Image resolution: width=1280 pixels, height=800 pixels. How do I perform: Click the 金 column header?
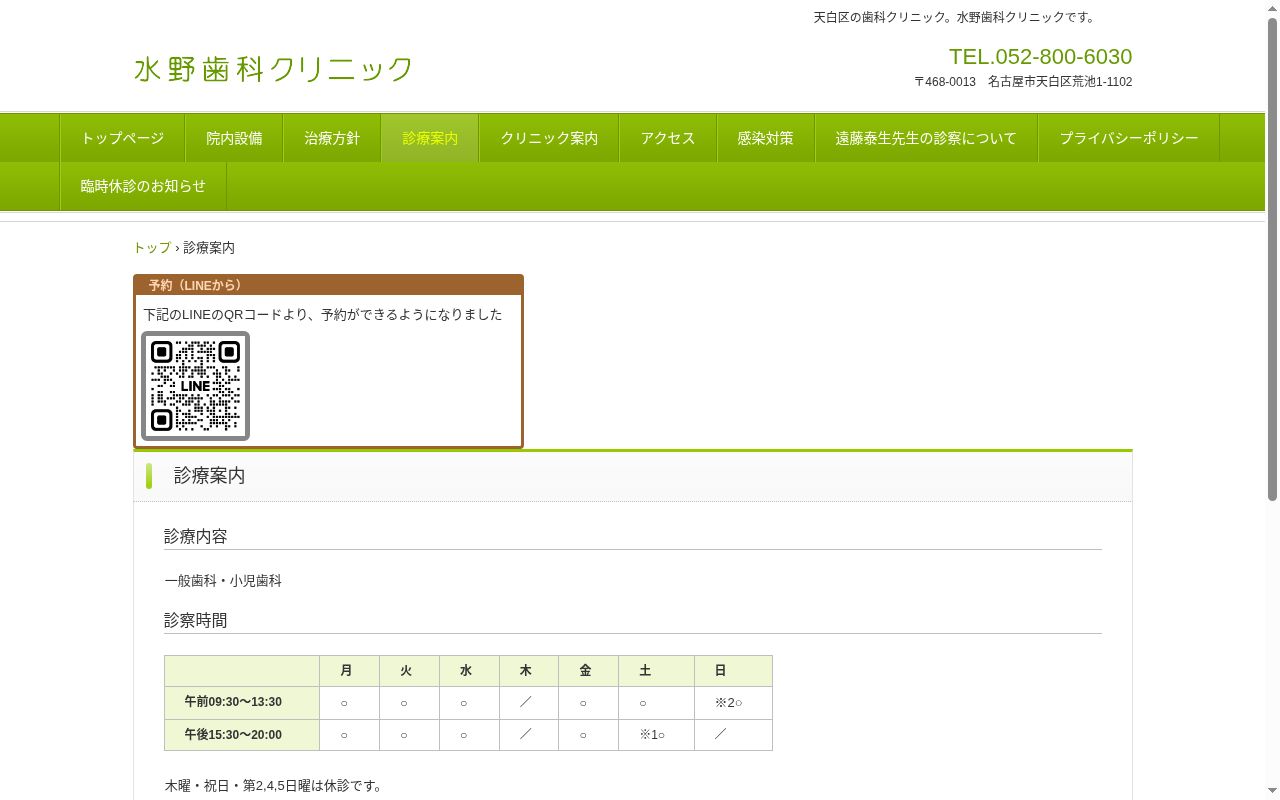(588, 671)
